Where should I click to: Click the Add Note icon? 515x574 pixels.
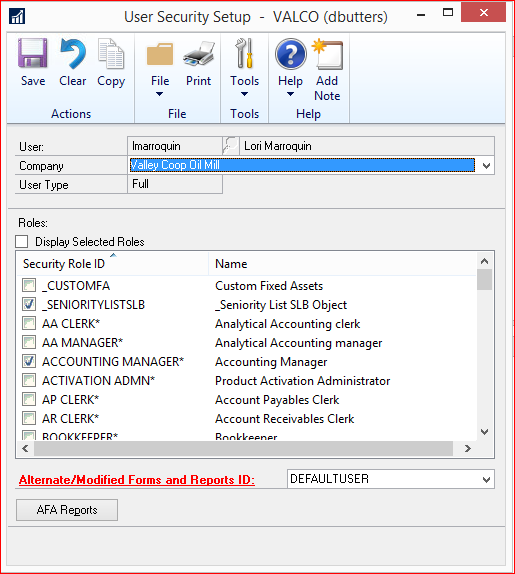tap(327, 54)
